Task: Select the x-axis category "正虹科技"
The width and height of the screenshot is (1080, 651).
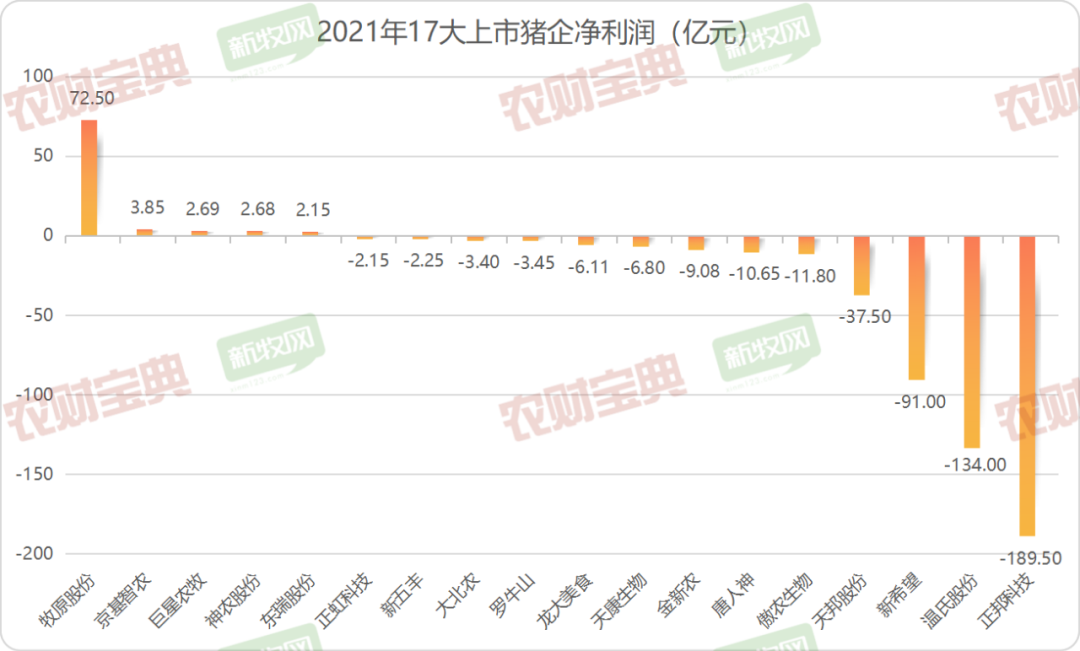Action: coord(343,601)
